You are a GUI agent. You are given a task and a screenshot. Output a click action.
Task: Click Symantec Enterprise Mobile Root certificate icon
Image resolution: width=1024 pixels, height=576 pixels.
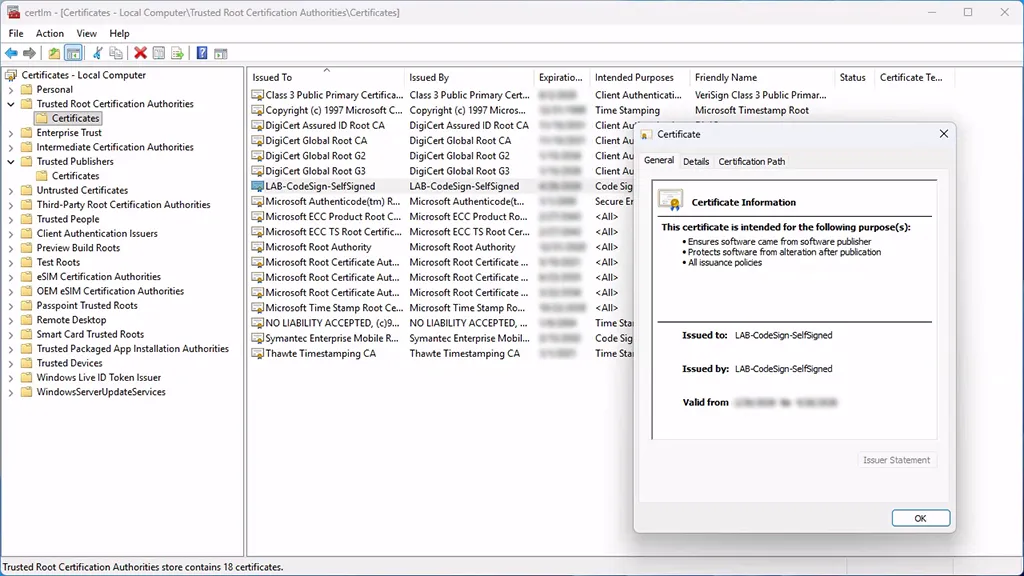257,338
